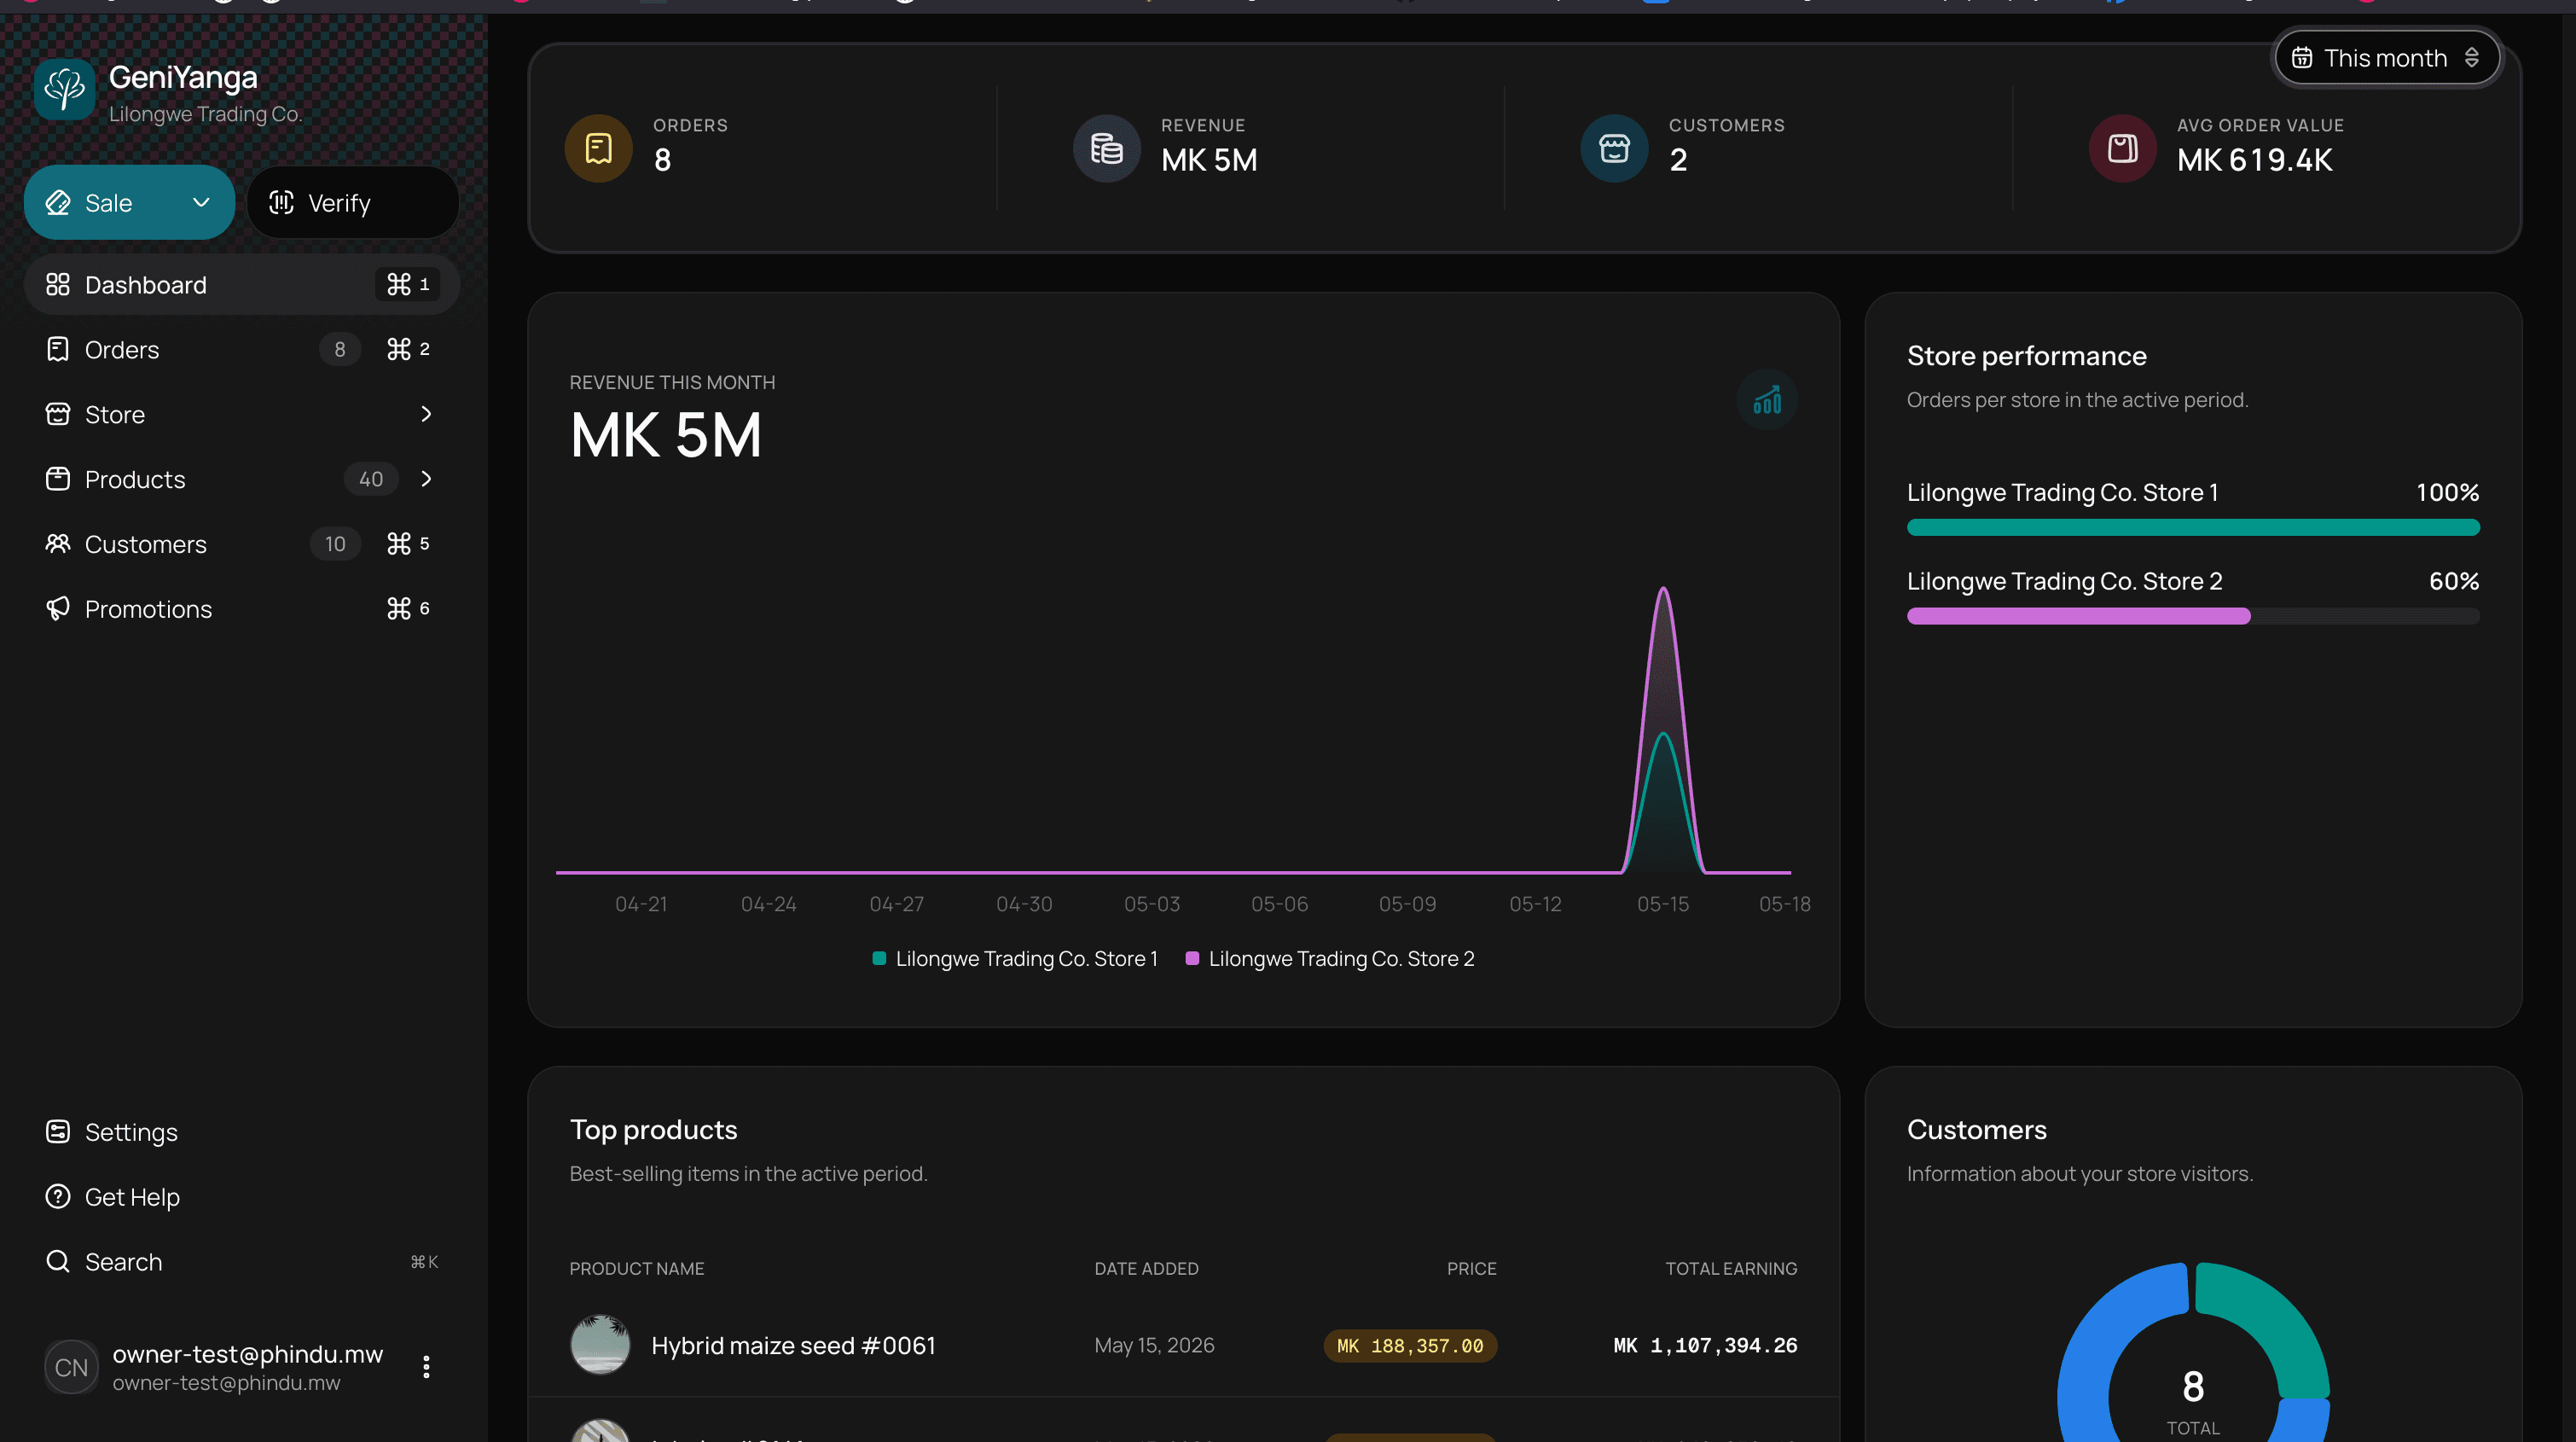
Task: Open the This month period selector
Action: point(2386,58)
